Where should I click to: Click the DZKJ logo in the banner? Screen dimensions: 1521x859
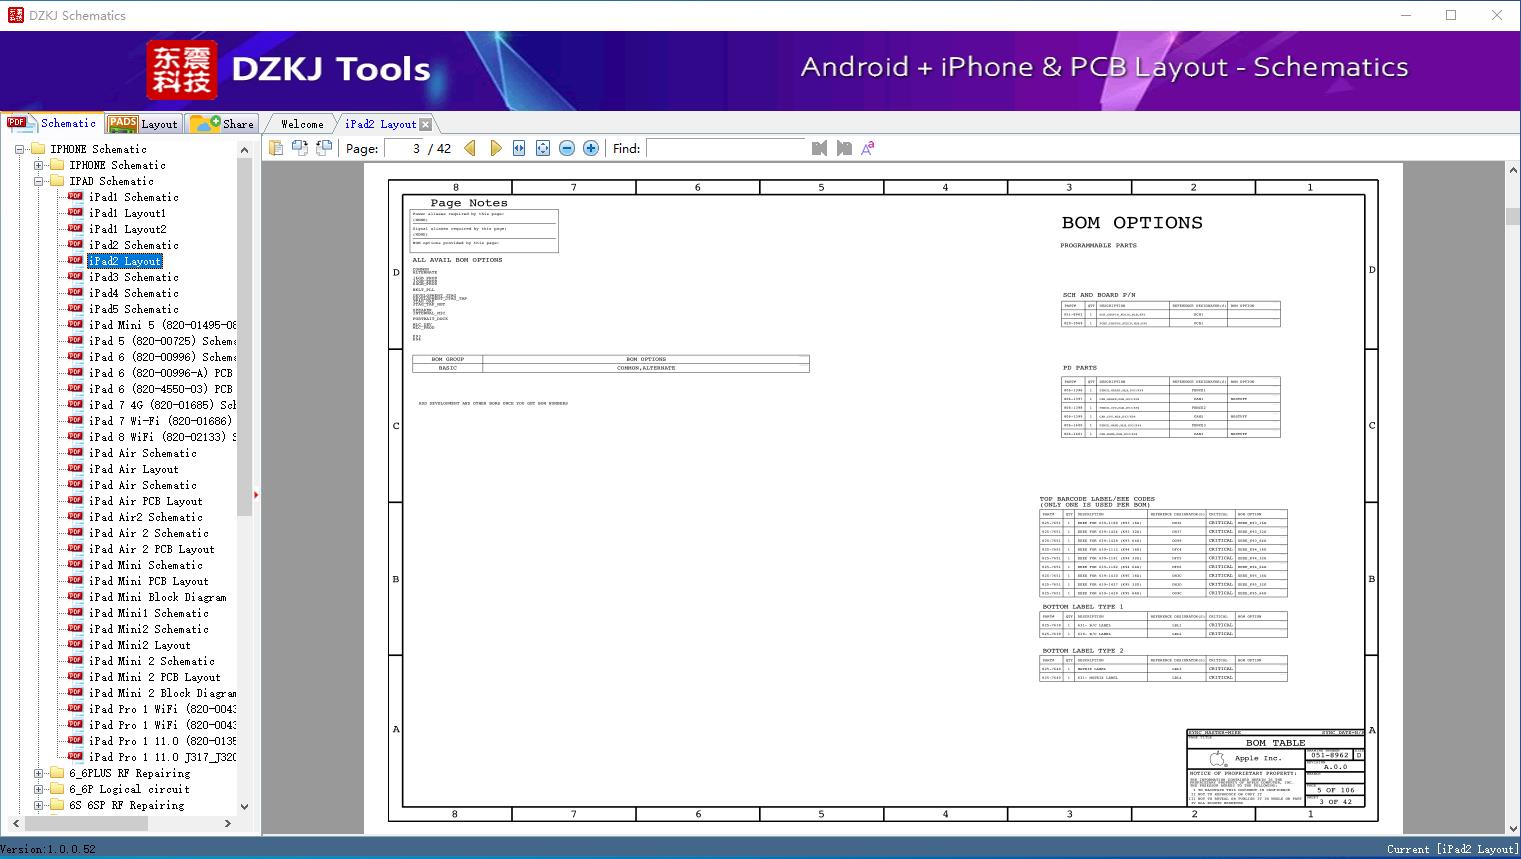pos(182,70)
